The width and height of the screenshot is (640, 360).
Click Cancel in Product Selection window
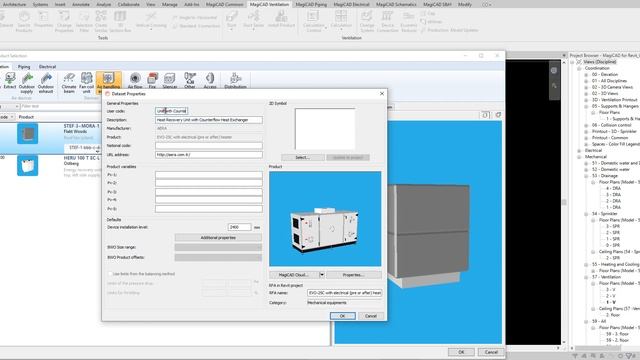pyautogui.click(x=491, y=352)
